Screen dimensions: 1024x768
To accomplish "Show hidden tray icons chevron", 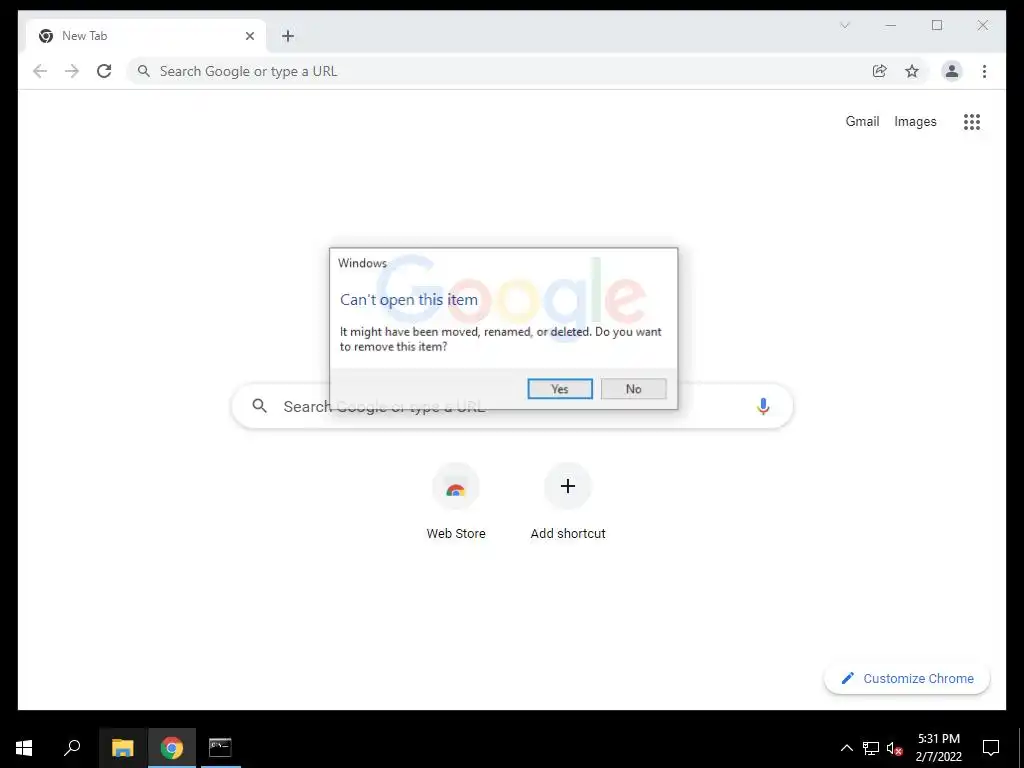I will (x=846, y=748).
